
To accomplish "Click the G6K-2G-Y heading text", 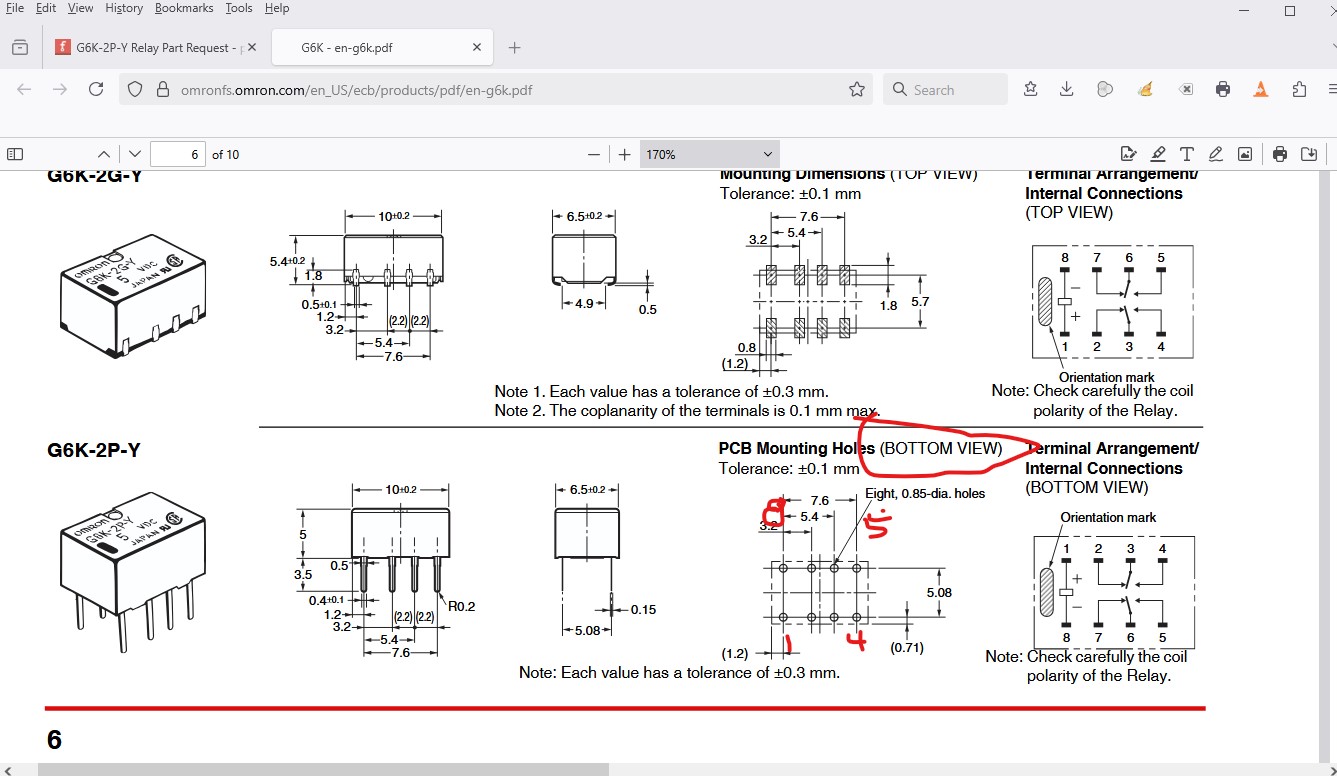I will [94, 176].
